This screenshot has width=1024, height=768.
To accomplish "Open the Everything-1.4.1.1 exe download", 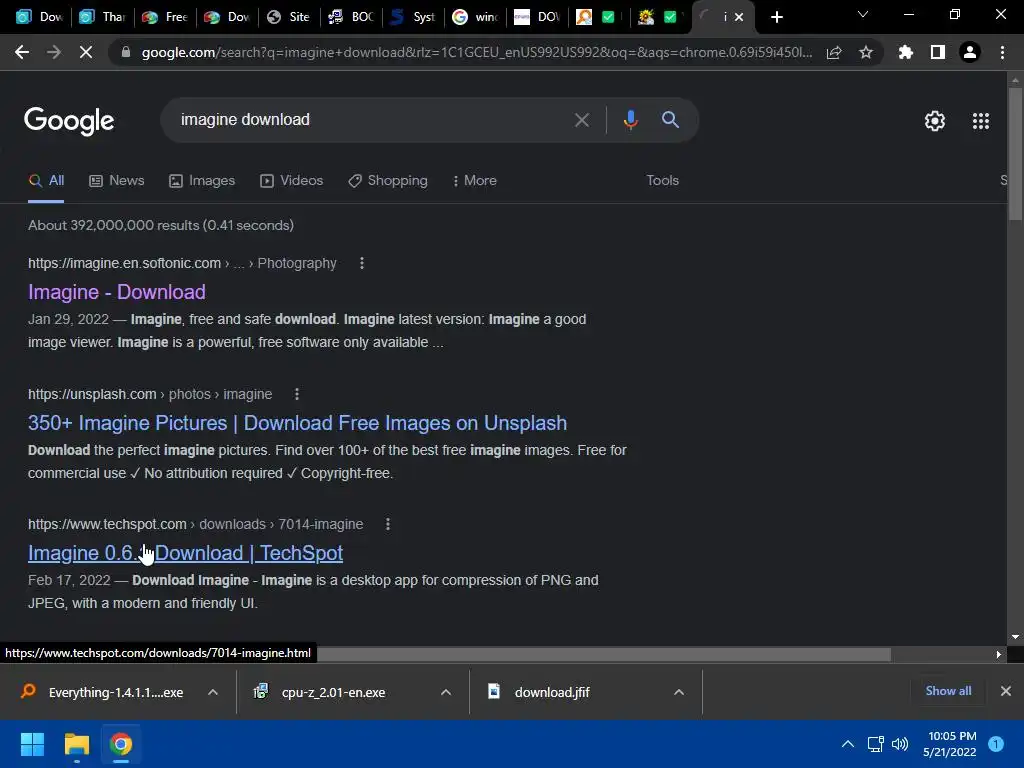I will coord(104,692).
